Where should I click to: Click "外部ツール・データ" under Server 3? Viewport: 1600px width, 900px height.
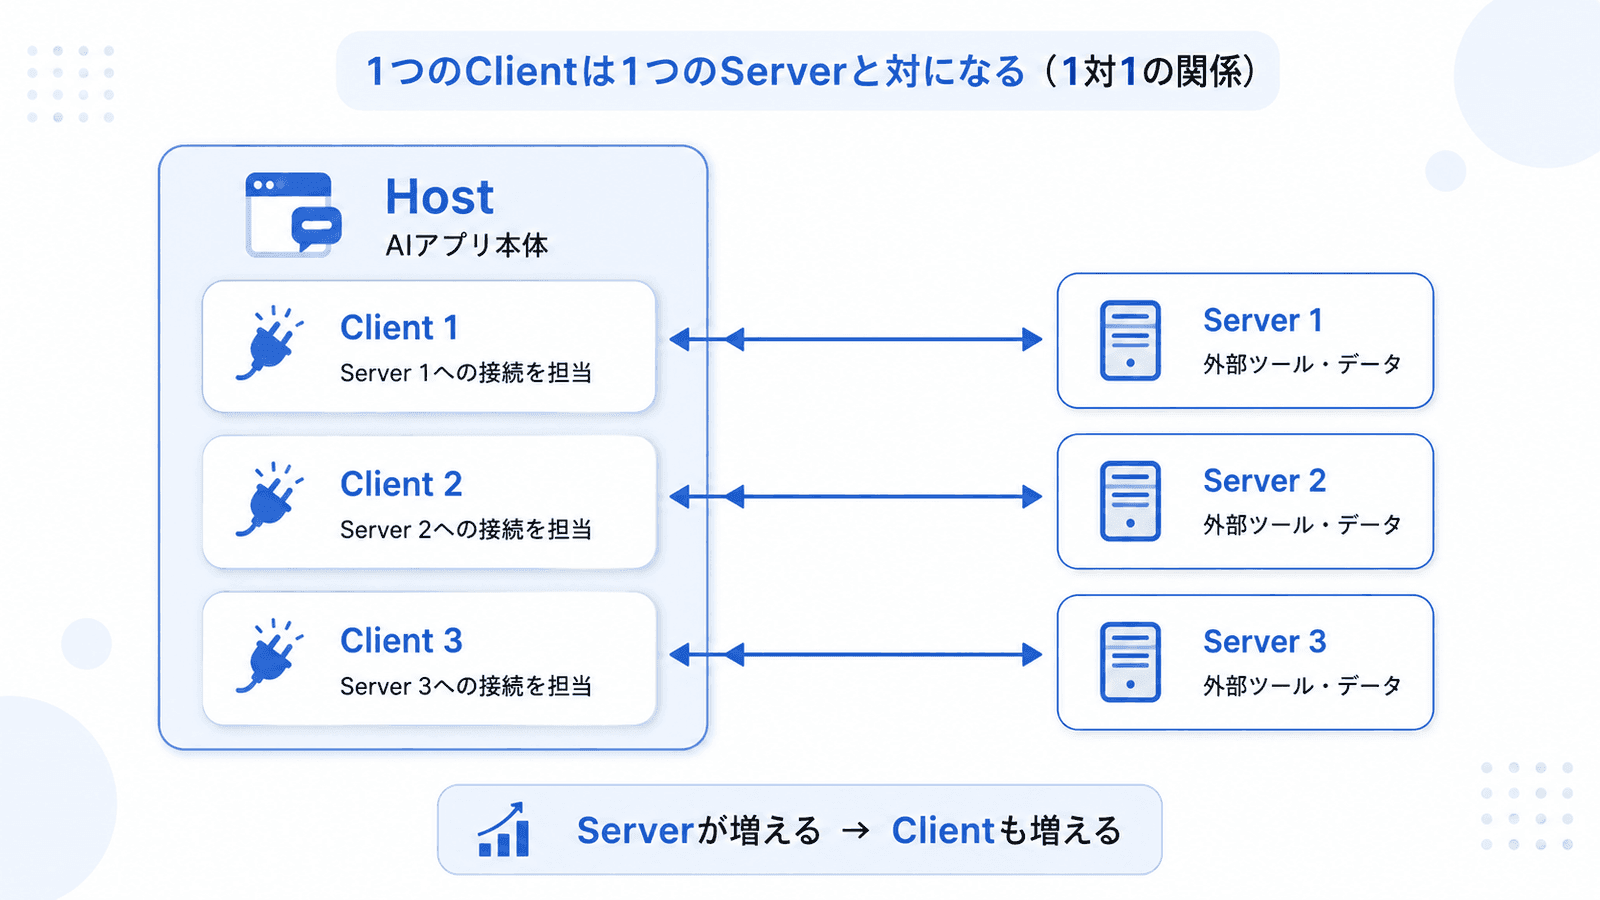click(1302, 686)
